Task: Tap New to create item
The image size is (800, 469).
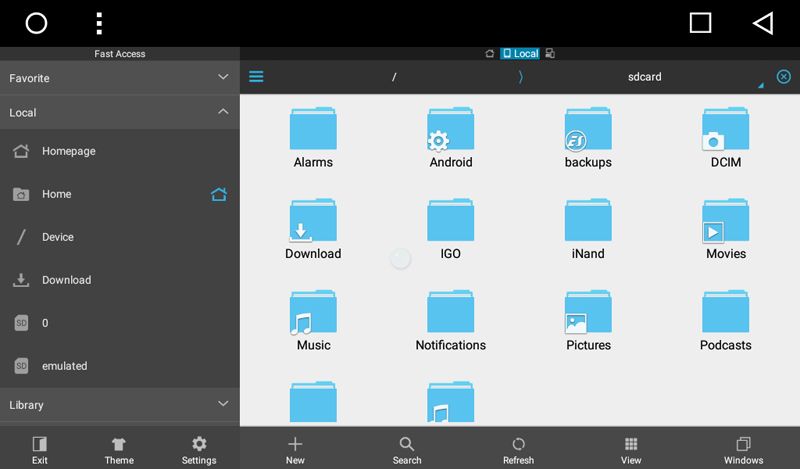Action: (x=295, y=450)
